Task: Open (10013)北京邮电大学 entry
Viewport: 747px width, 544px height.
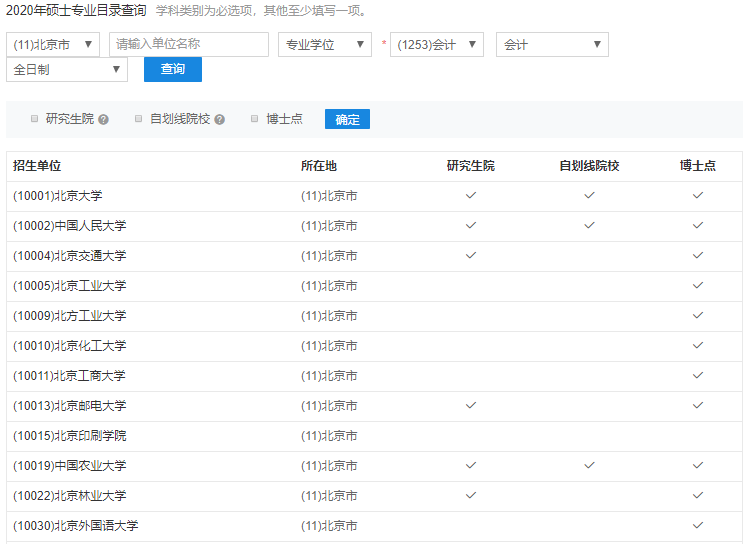Action: pyautogui.click(x=70, y=406)
